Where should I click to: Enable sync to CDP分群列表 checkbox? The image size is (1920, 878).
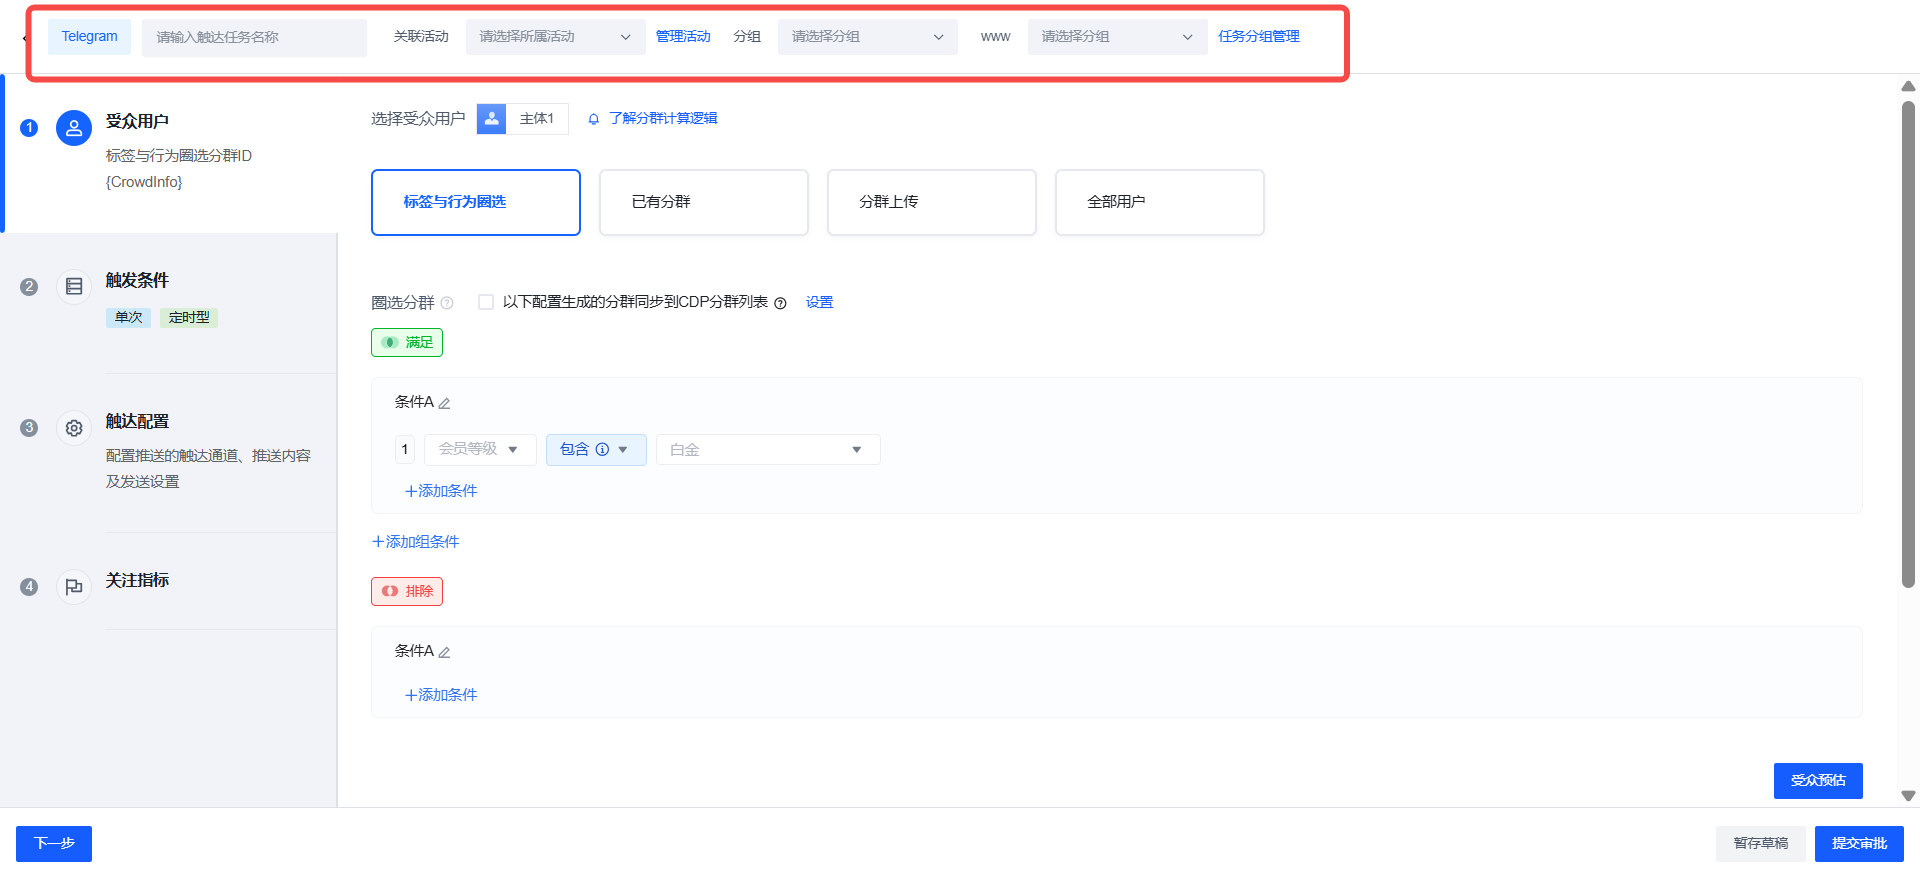[x=486, y=302]
